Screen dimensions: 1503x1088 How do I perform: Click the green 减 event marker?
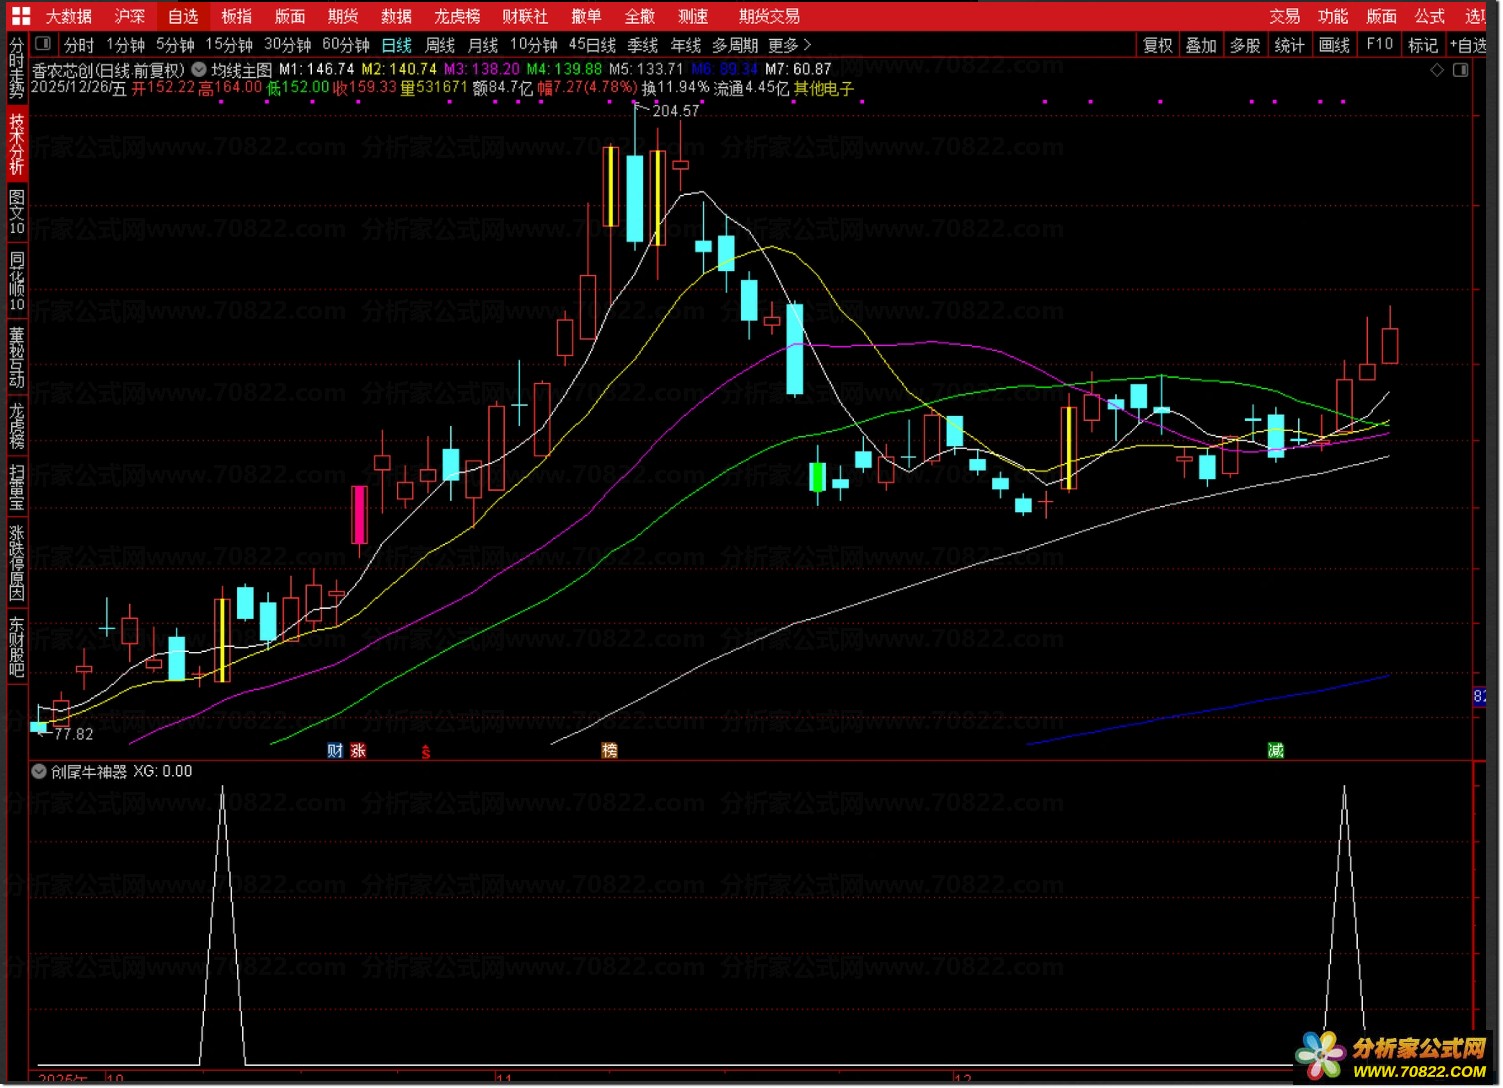(1275, 751)
